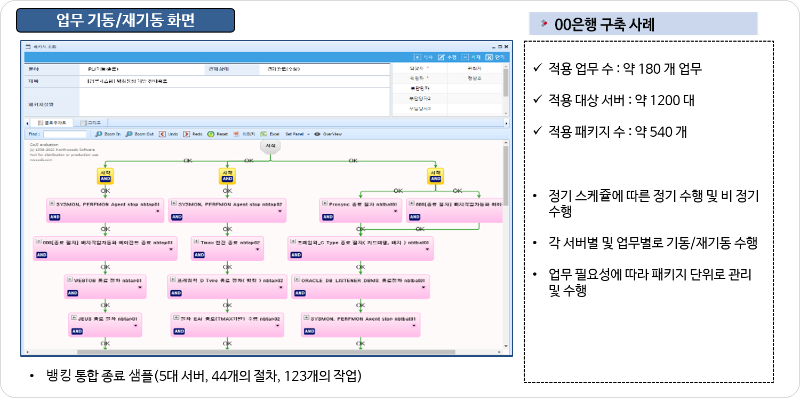Open dropdown arrow on WEBTOB node
Image resolution: width=800 pixels, height=398 pixels.
[x=139, y=287]
